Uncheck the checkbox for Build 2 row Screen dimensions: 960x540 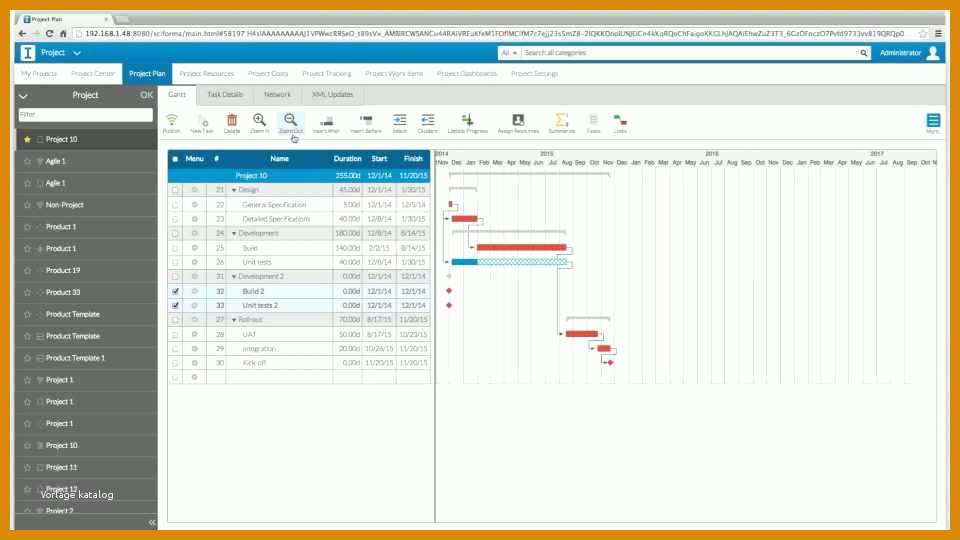(x=176, y=291)
